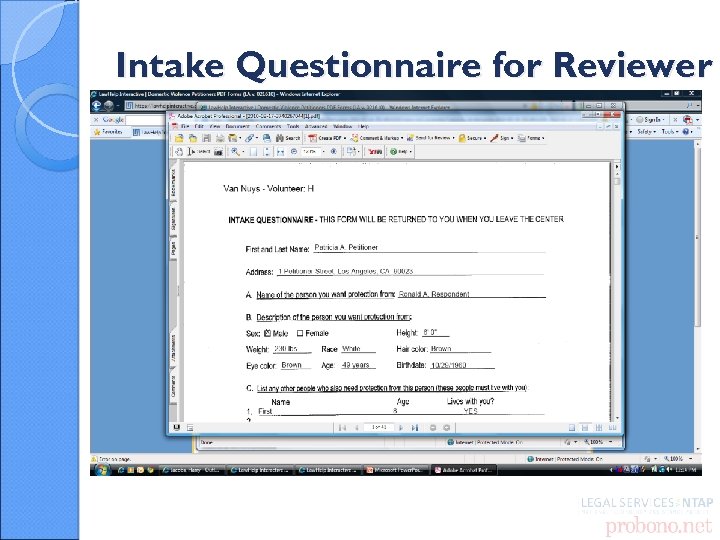
Task: Click the Zoom In magnifier tool
Action: pos(235,152)
